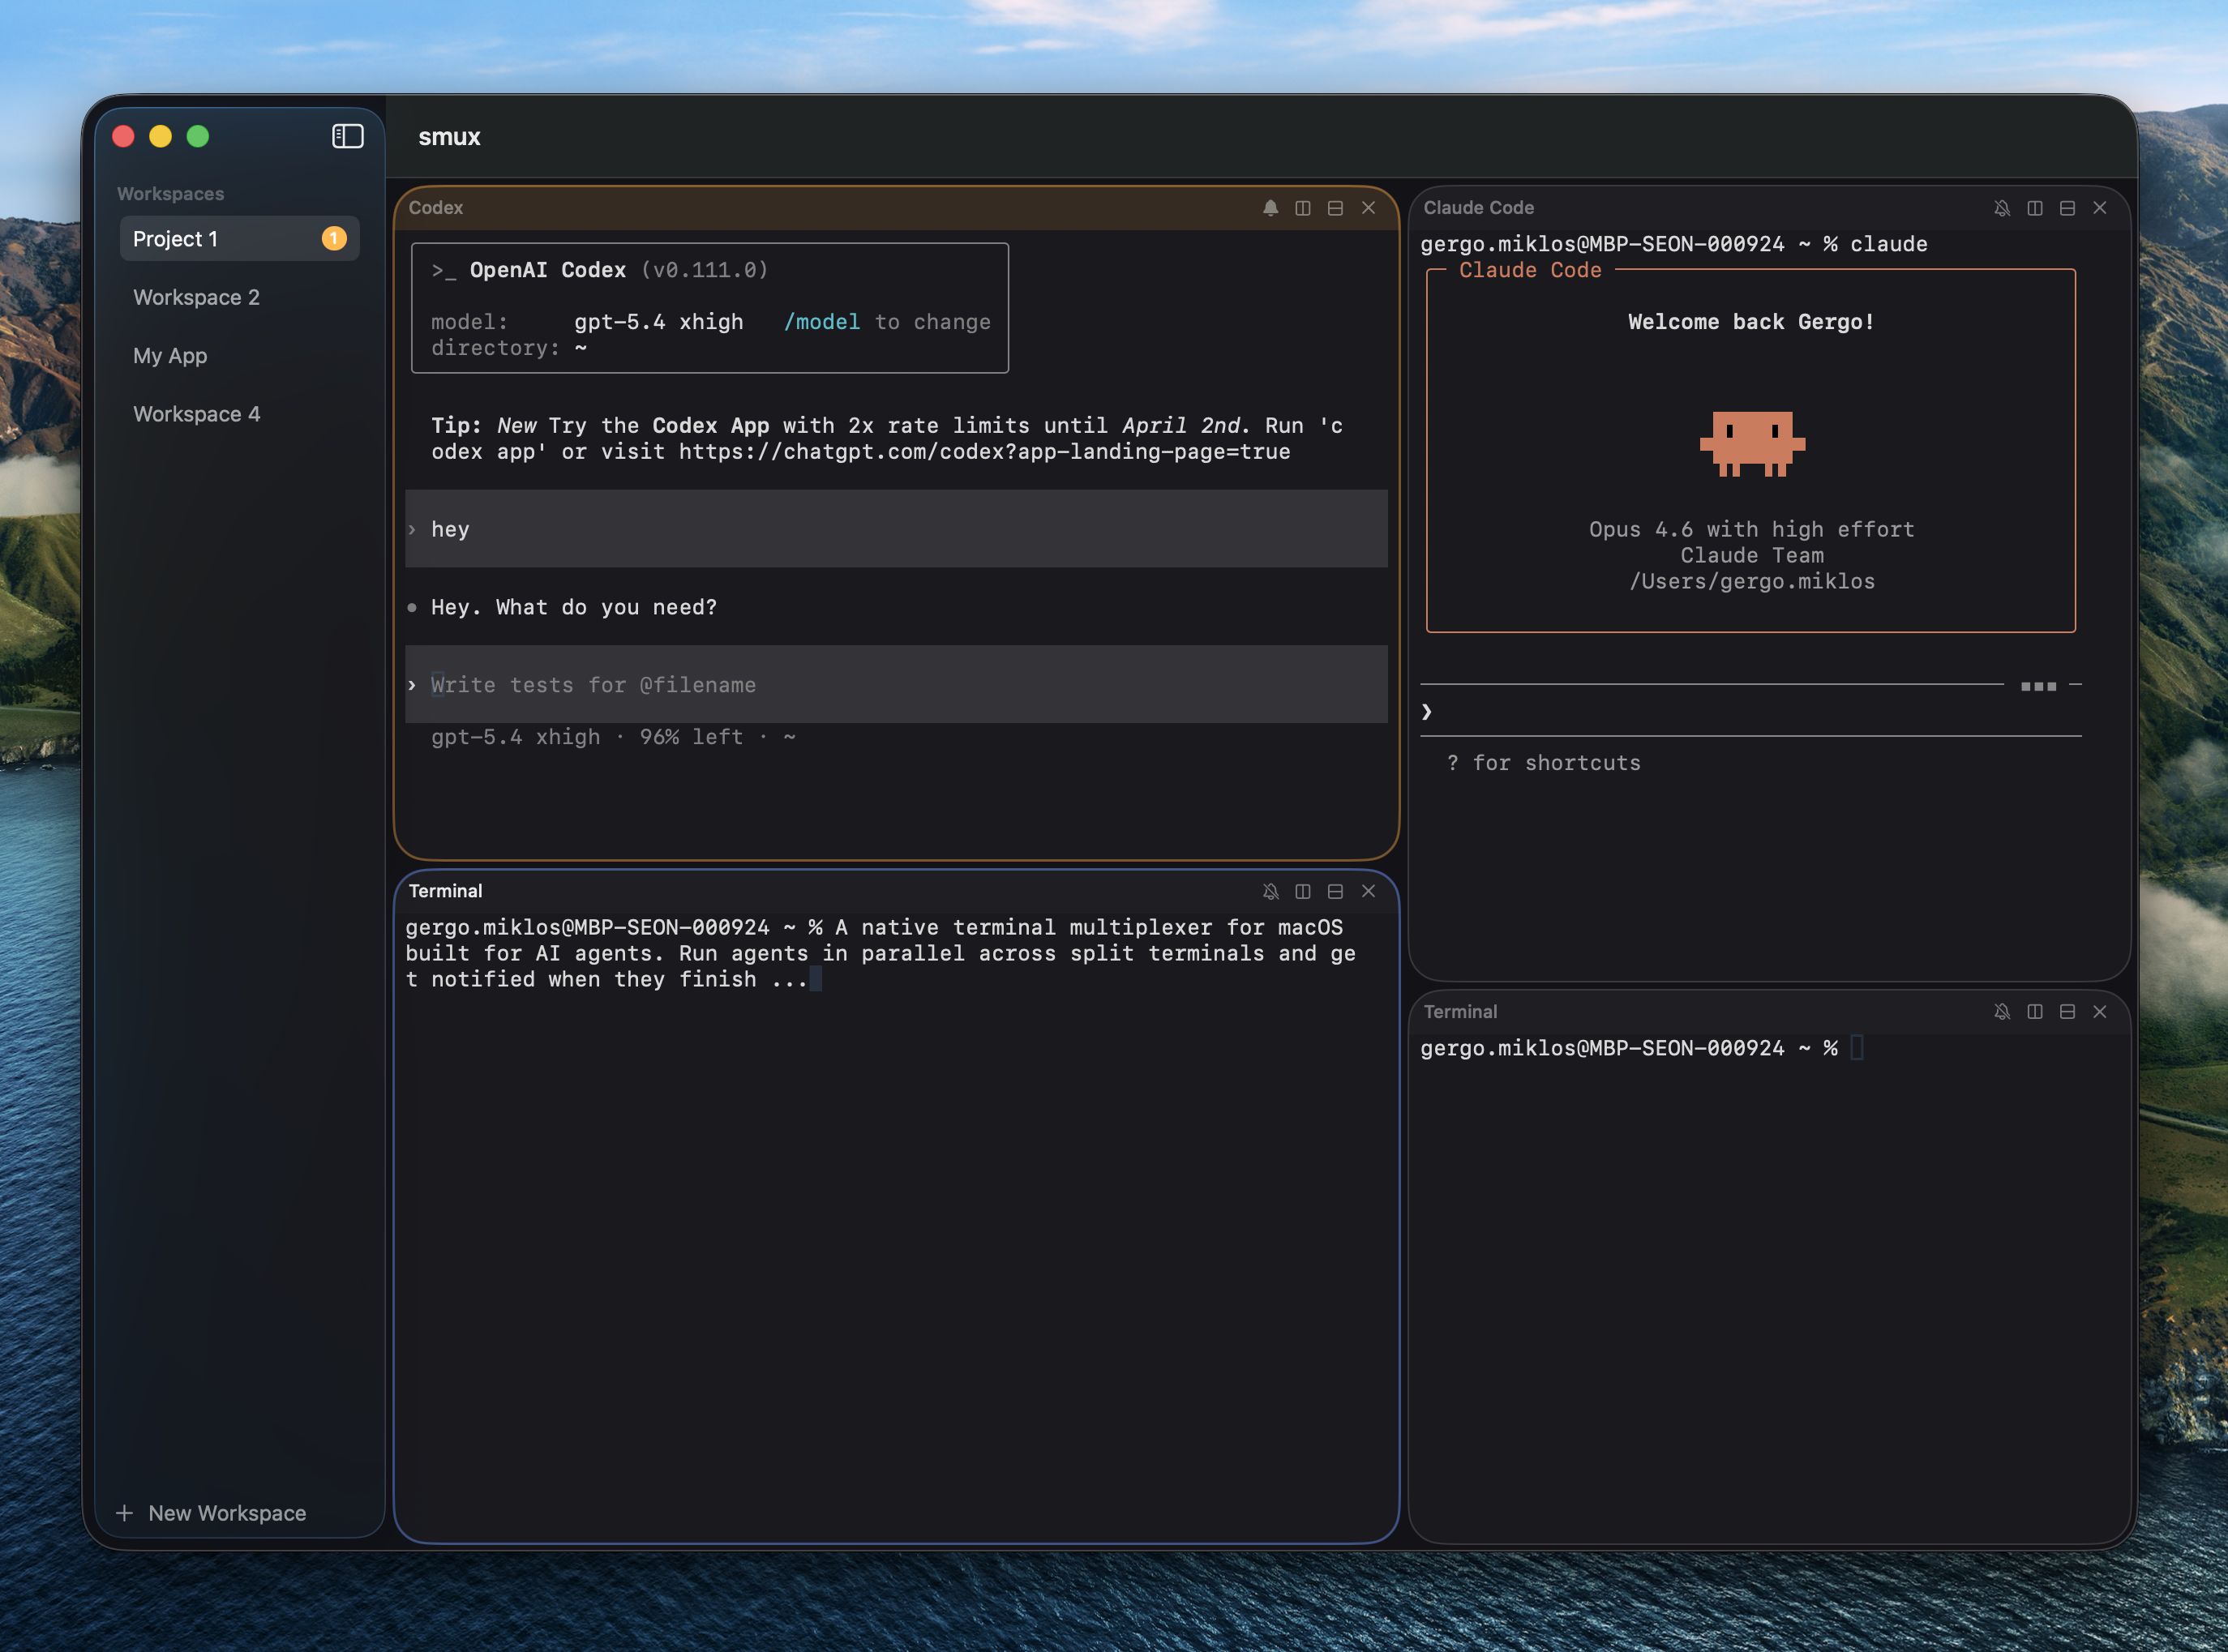Viewport: 2228px width, 1652px height.
Task: Click 'Hey. What do you need?' response
Action: pyautogui.click(x=574, y=607)
